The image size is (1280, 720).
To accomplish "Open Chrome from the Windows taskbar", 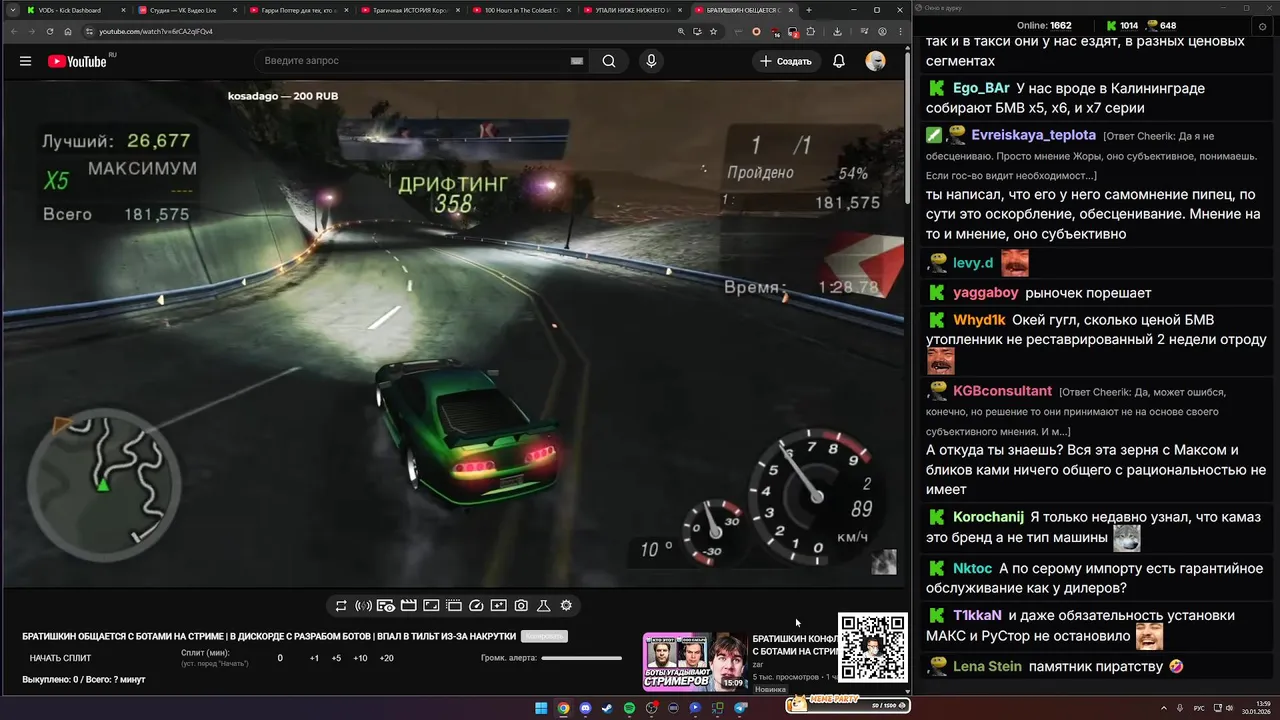I will coord(563,708).
